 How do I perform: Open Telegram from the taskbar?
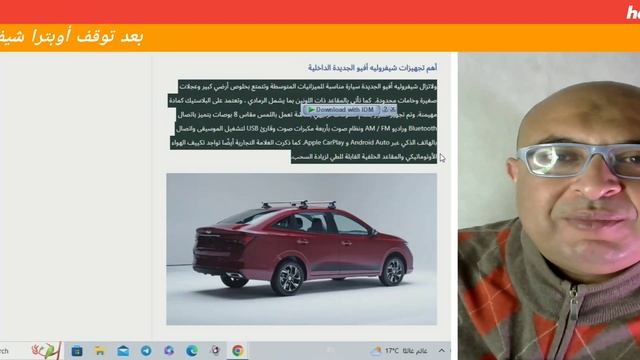pos(146,351)
